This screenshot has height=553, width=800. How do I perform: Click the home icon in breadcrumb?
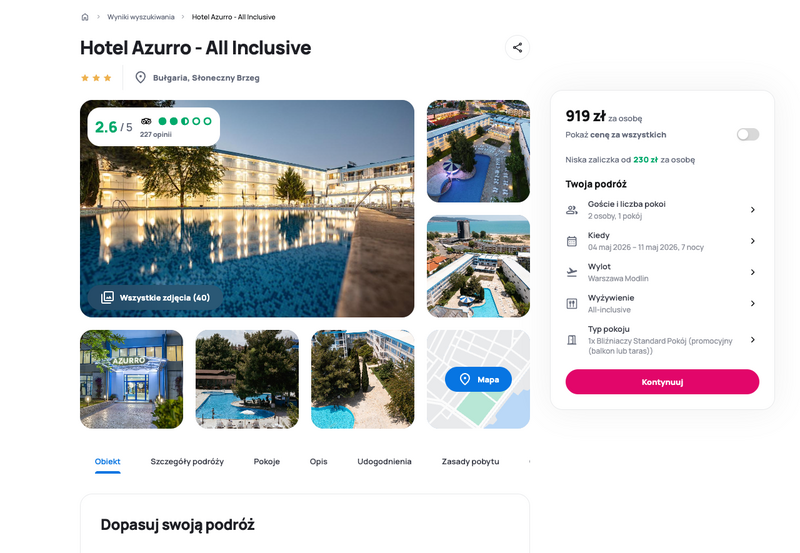85,17
